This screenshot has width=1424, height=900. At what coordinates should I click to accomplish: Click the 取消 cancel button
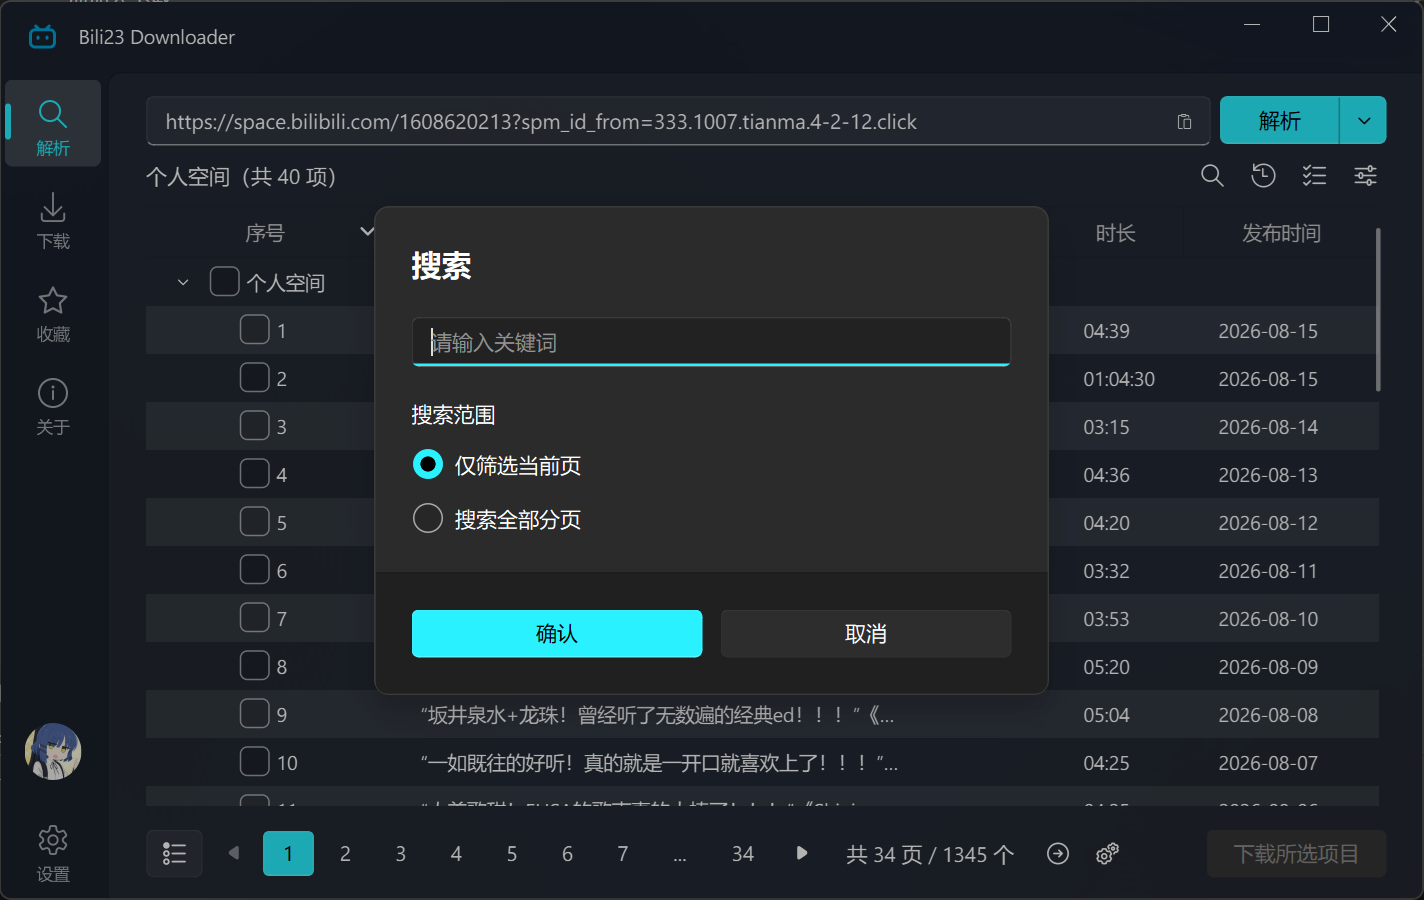pyautogui.click(x=866, y=634)
